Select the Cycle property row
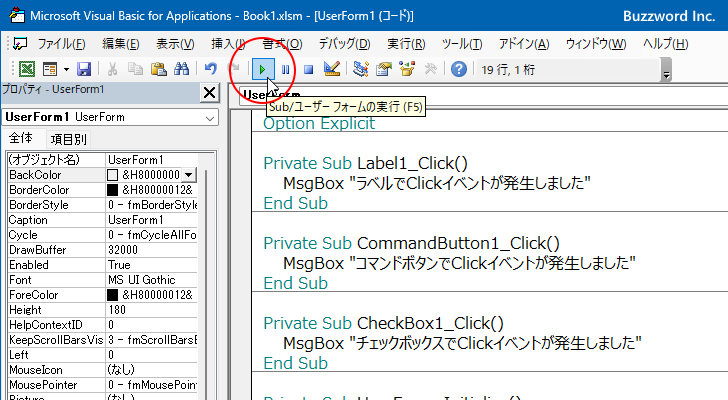Image resolution: width=728 pixels, height=400 pixels. coord(102,235)
